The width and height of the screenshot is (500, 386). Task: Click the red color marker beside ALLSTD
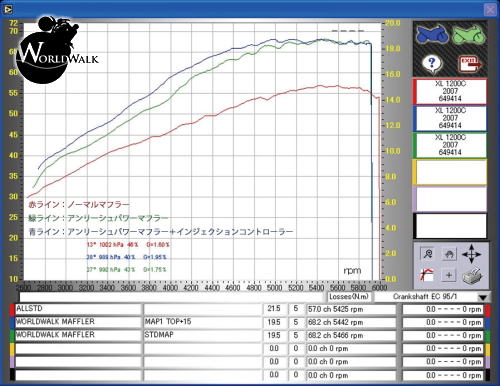(x=12, y=309)
